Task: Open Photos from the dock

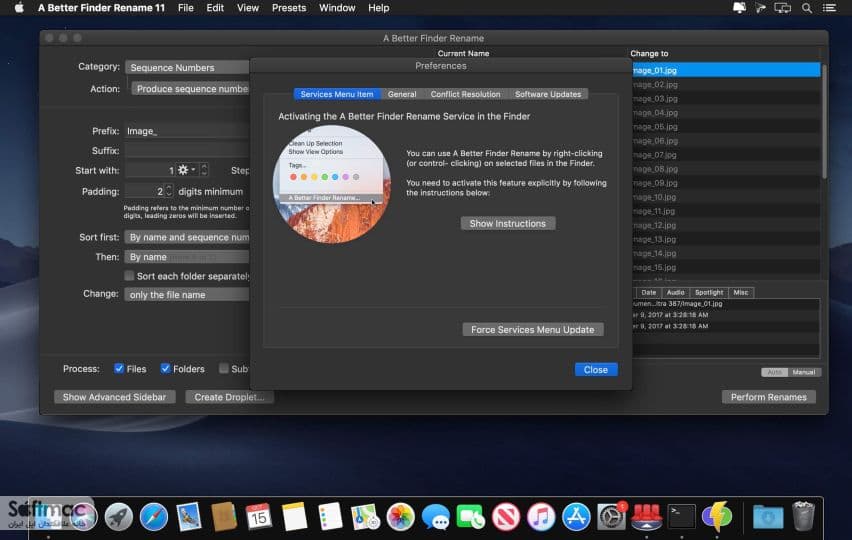Action: (x=400, y=516)
